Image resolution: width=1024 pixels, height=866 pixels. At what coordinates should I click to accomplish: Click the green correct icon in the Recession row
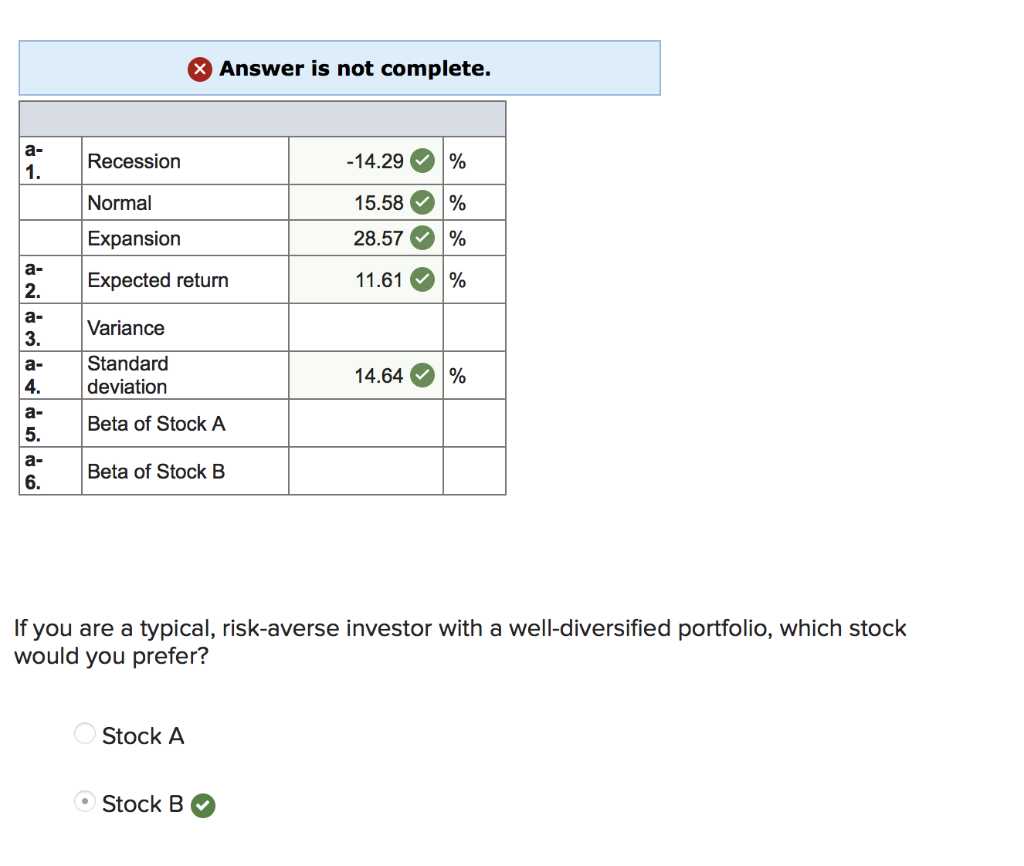point(421,160)
